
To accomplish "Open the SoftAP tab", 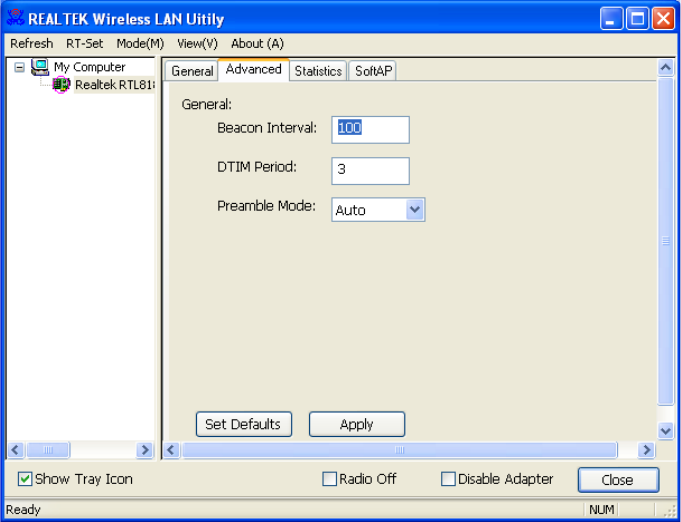I will pyautogui.click(x=373, y=71).
